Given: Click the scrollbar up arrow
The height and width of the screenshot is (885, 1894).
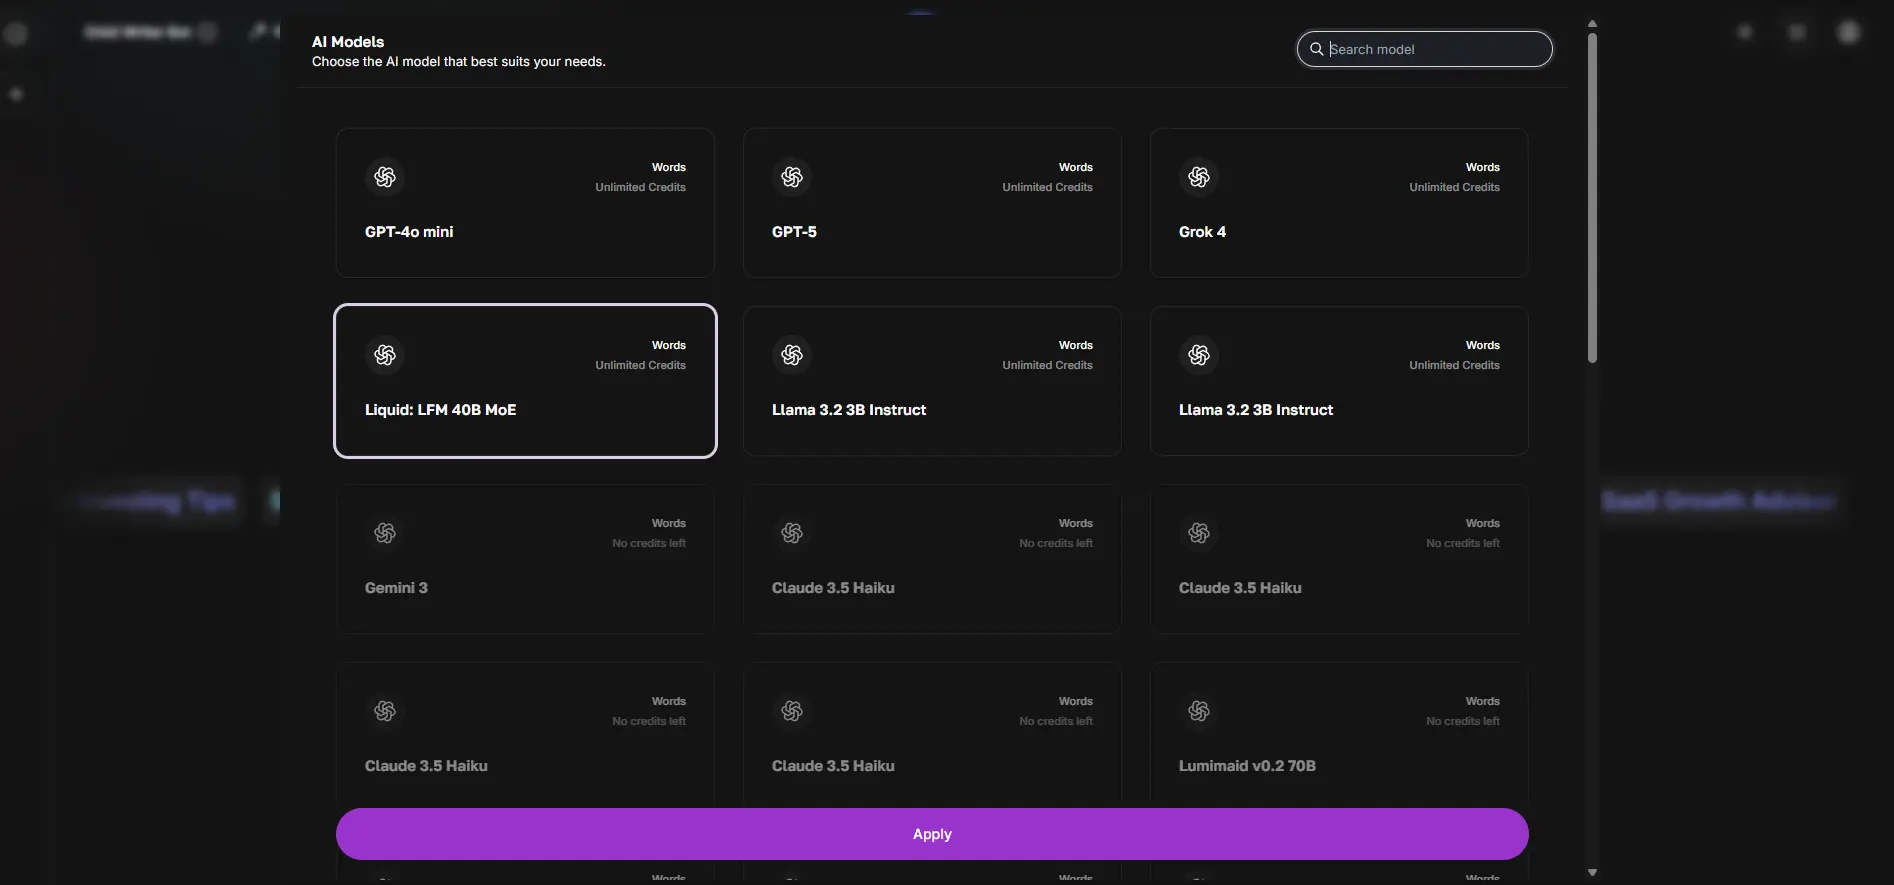Looking at the screenshot, I should pyautogui.click(x=1592, y=23).
